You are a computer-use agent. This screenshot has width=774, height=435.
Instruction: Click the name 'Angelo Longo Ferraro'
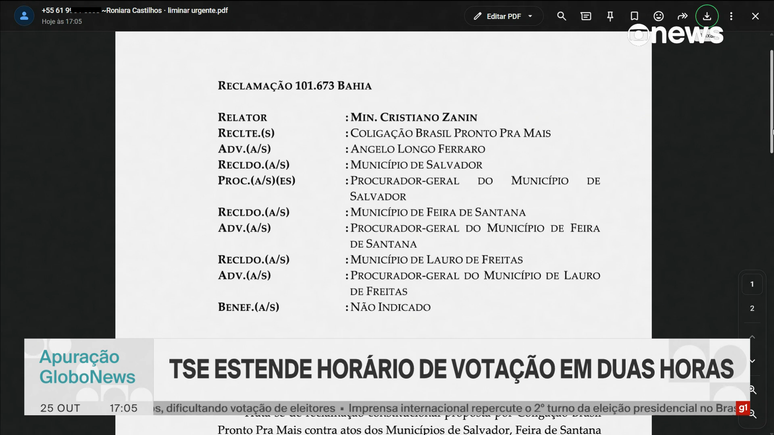(418, 149)
